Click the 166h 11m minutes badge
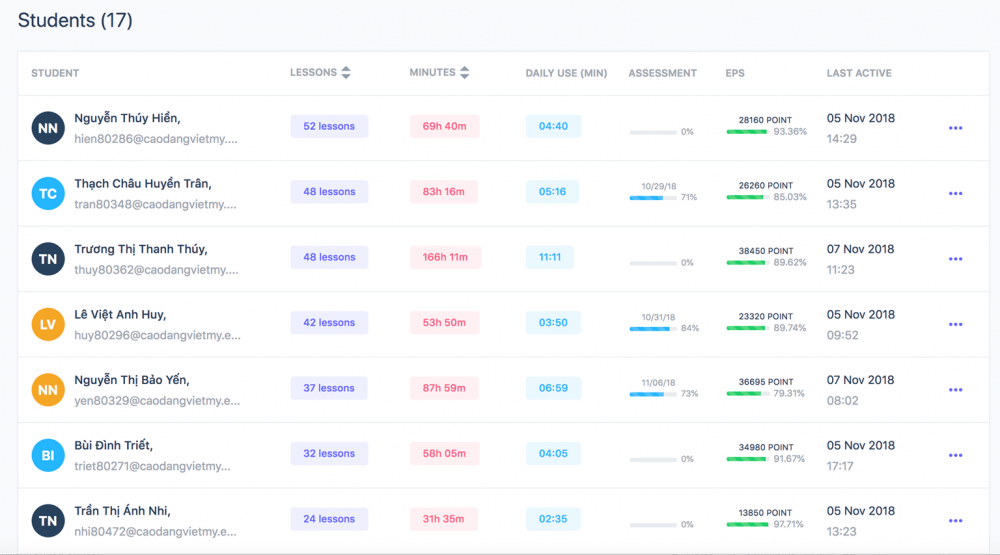1000x555 pixels. [445, 257]
